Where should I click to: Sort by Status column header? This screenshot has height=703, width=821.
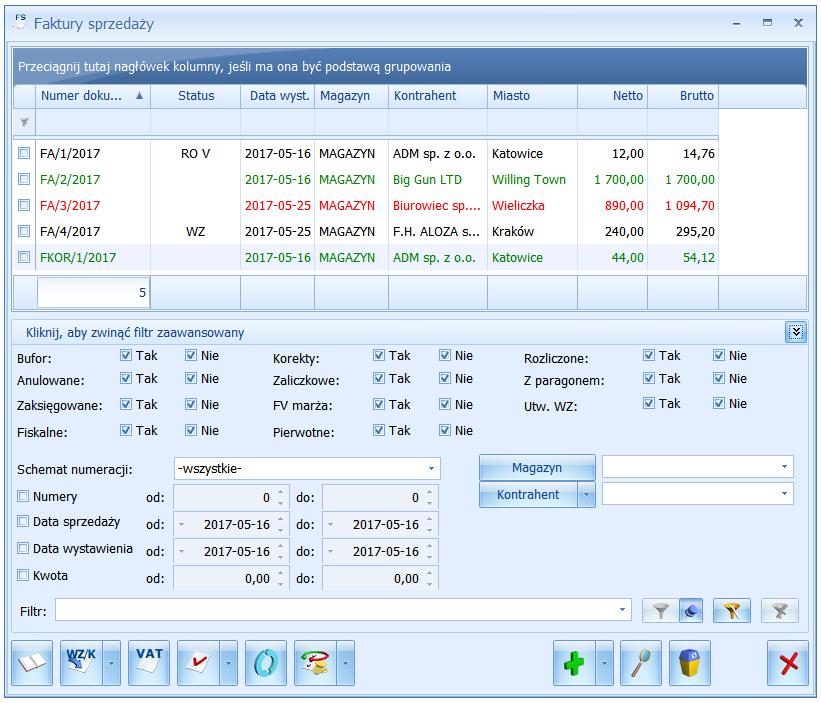[x=196, y=96]
